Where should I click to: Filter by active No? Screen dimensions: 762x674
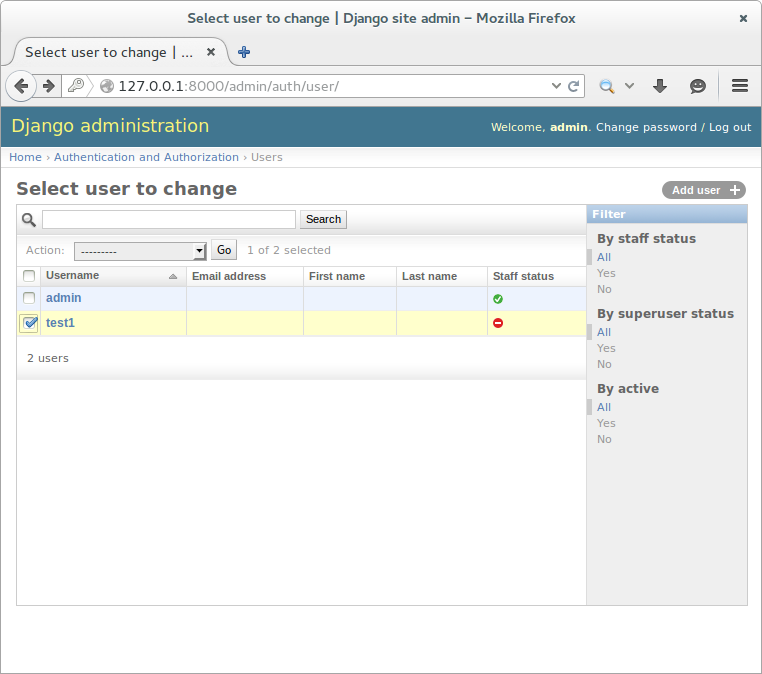[604, 439]
